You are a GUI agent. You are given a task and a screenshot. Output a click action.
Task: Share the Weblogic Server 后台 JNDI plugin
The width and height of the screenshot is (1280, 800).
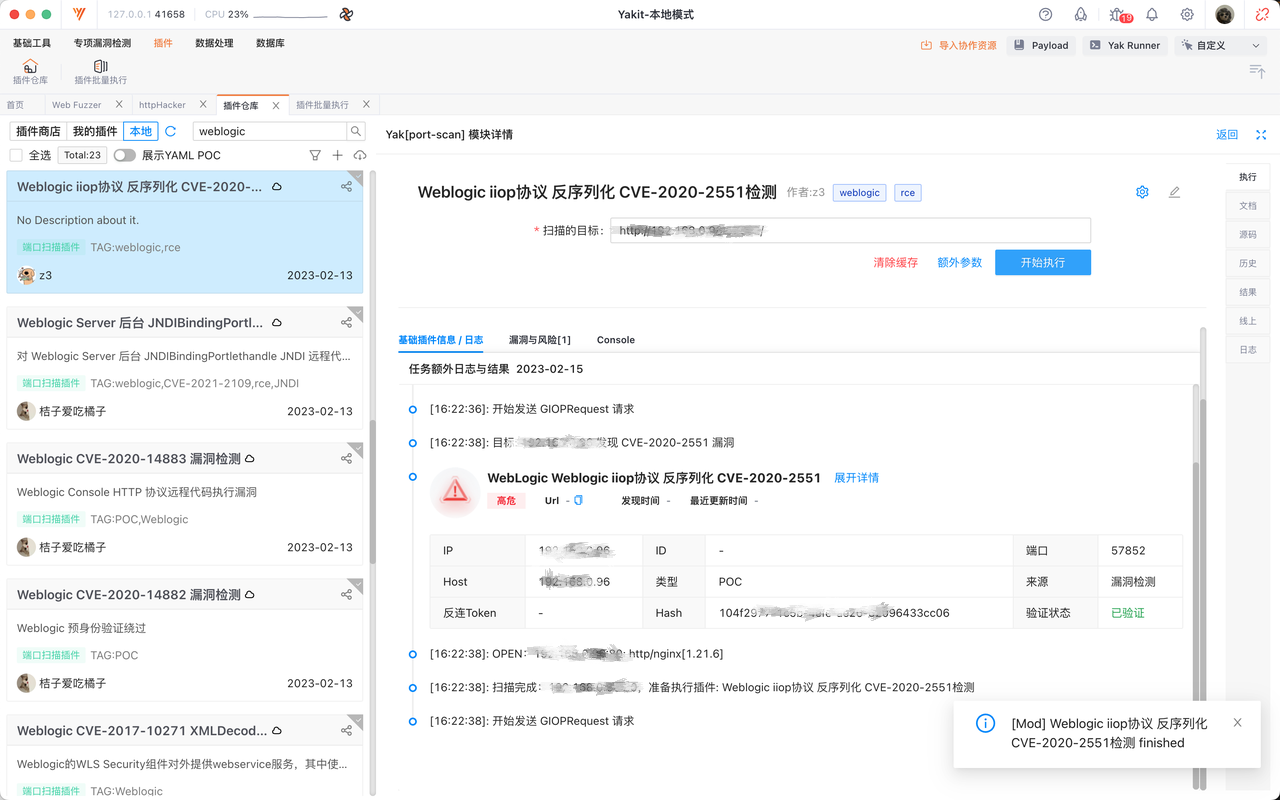pos(346,323)
